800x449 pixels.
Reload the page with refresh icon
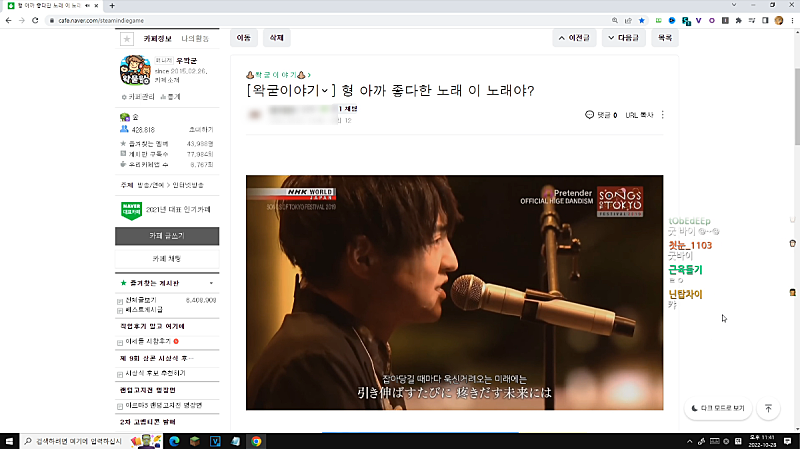tap(35, 20)
